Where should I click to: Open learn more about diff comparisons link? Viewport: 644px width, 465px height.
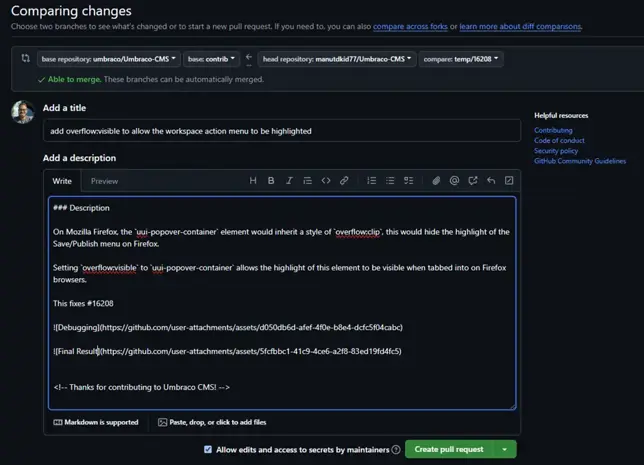tap(520, 27)
